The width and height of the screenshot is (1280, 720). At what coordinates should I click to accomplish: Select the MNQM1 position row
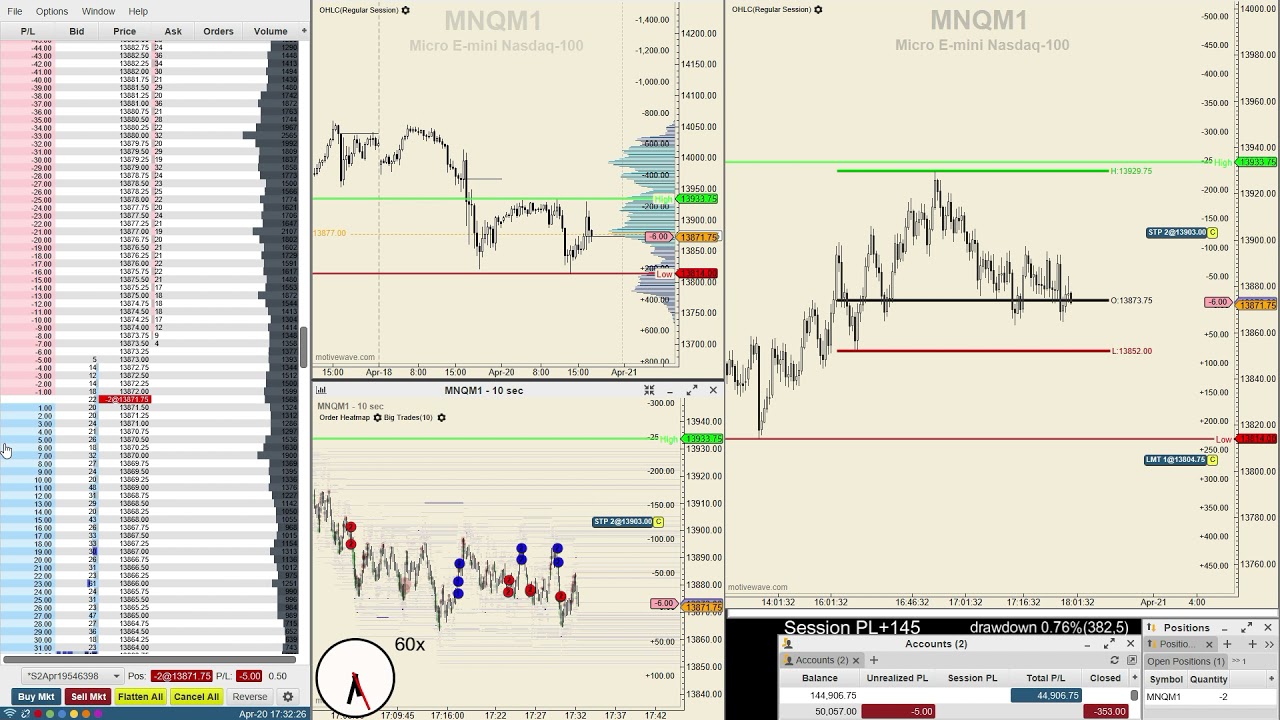pyautogui.click(x=1211, y=697)
